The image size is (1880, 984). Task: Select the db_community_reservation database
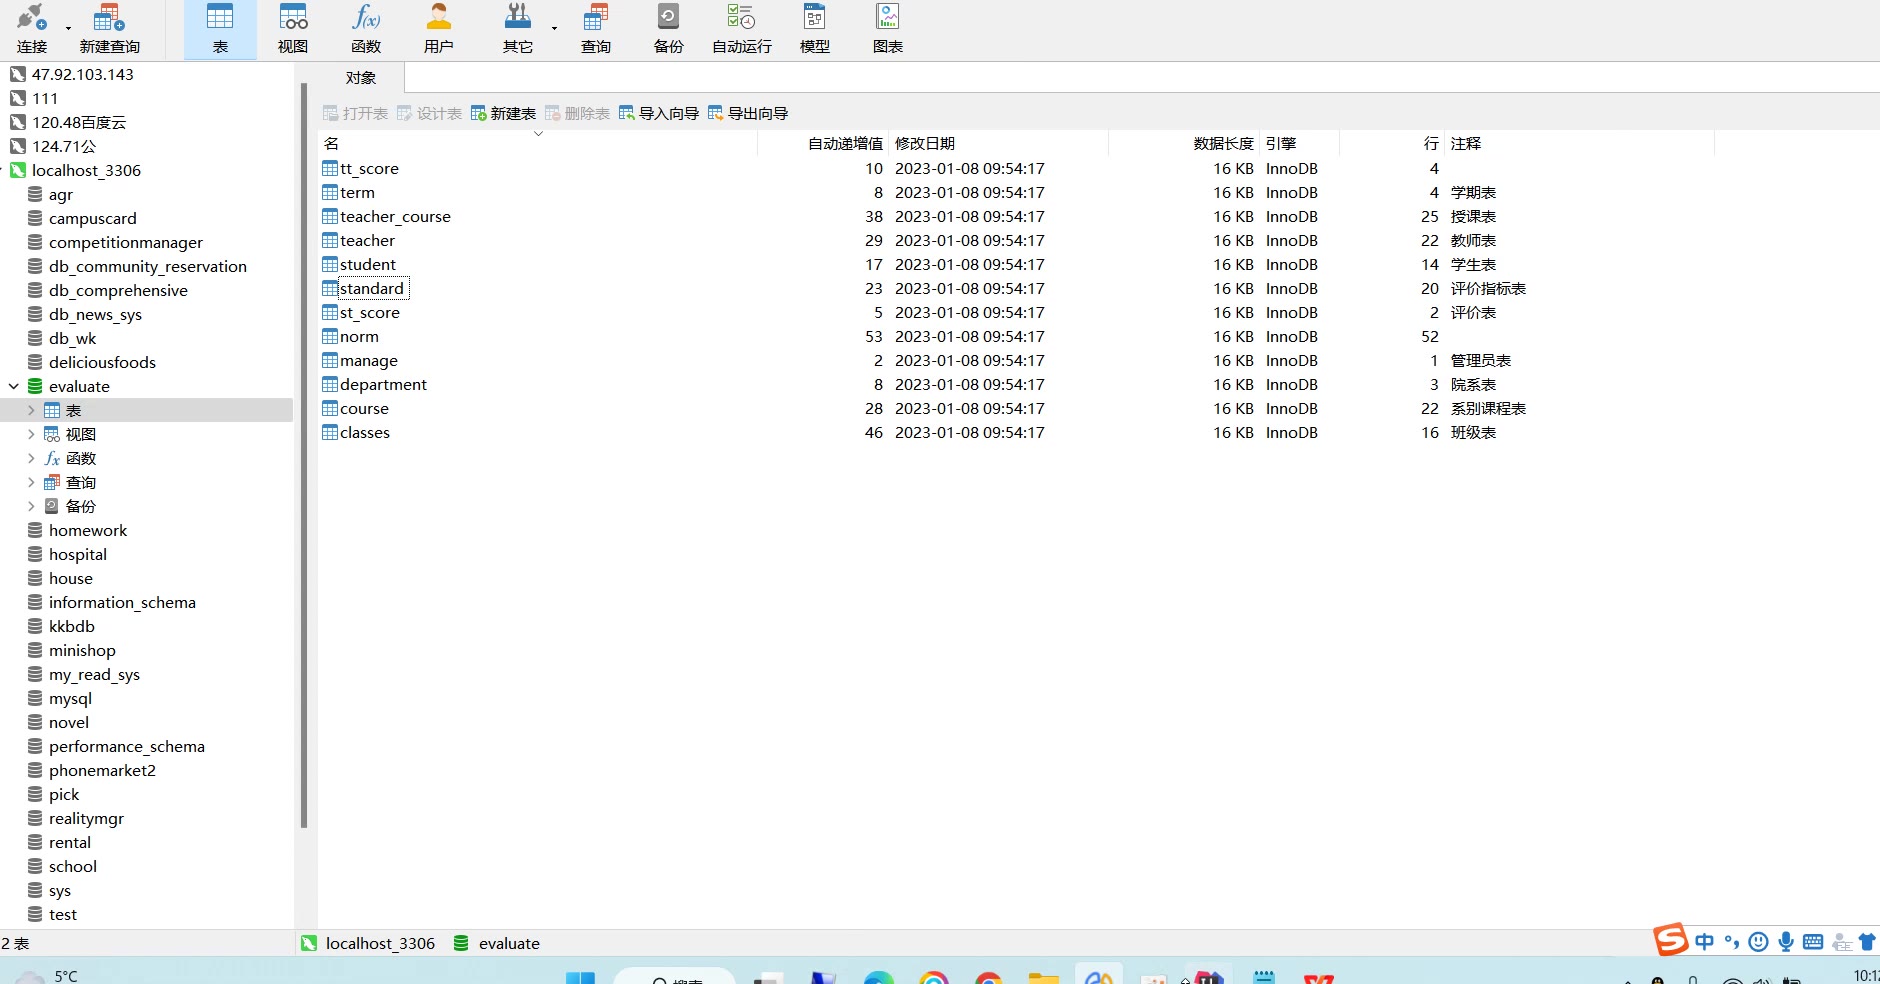(x=147, y=266)
